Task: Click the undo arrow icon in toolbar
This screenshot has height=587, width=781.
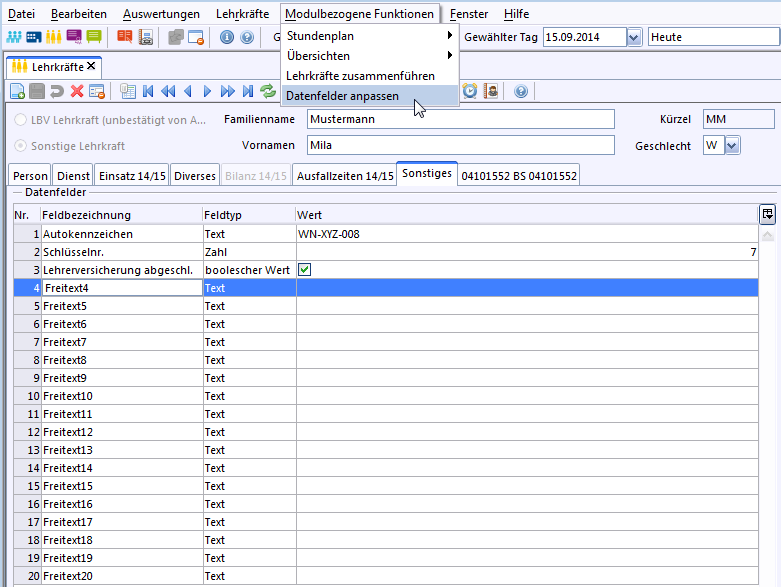Action: pyautogui.click(x=57, y=91)
